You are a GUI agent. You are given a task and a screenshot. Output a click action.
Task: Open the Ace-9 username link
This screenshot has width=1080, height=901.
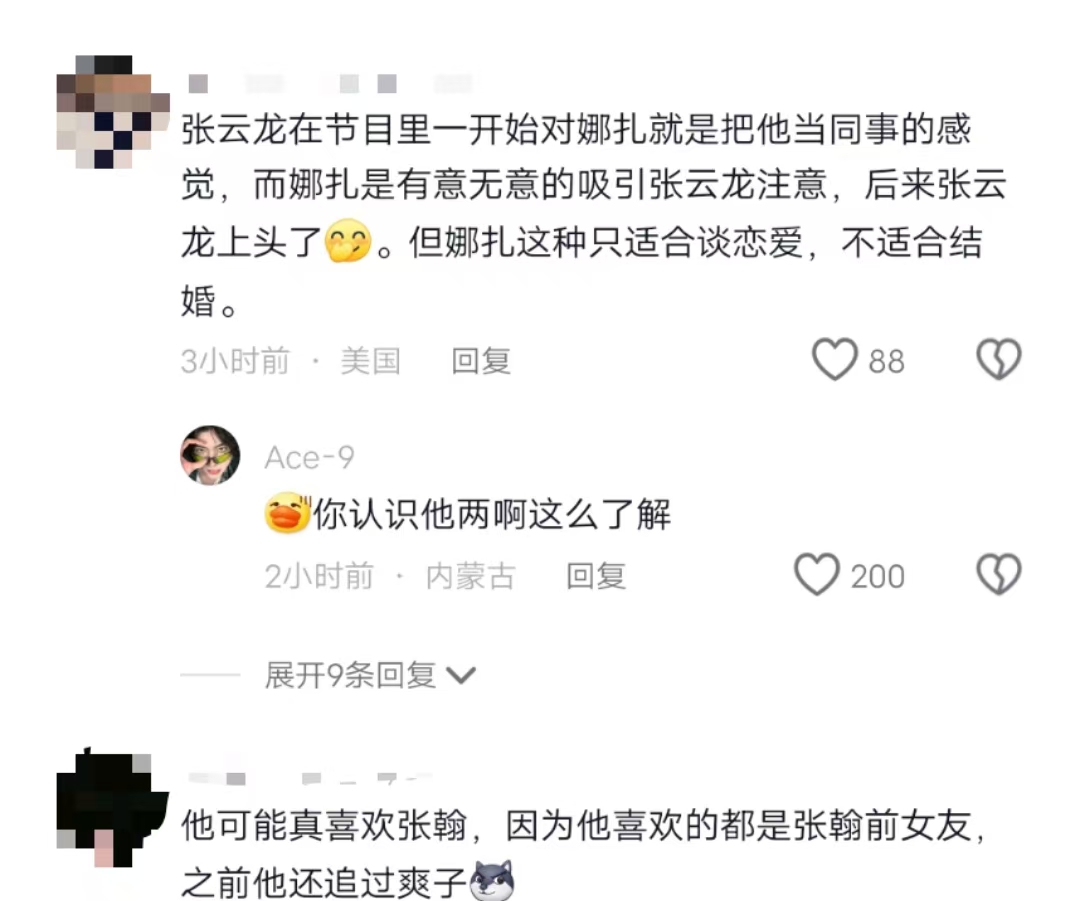point(309,457)
